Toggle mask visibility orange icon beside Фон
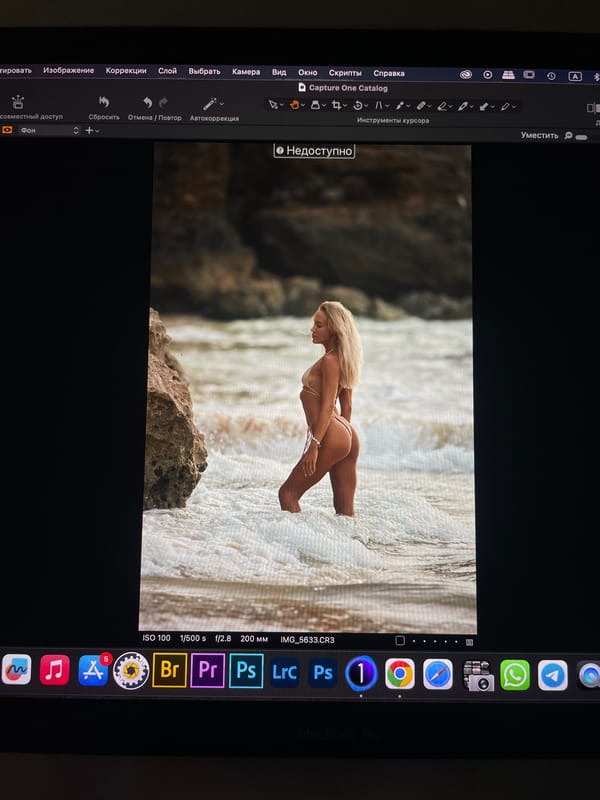 [7, 130]
